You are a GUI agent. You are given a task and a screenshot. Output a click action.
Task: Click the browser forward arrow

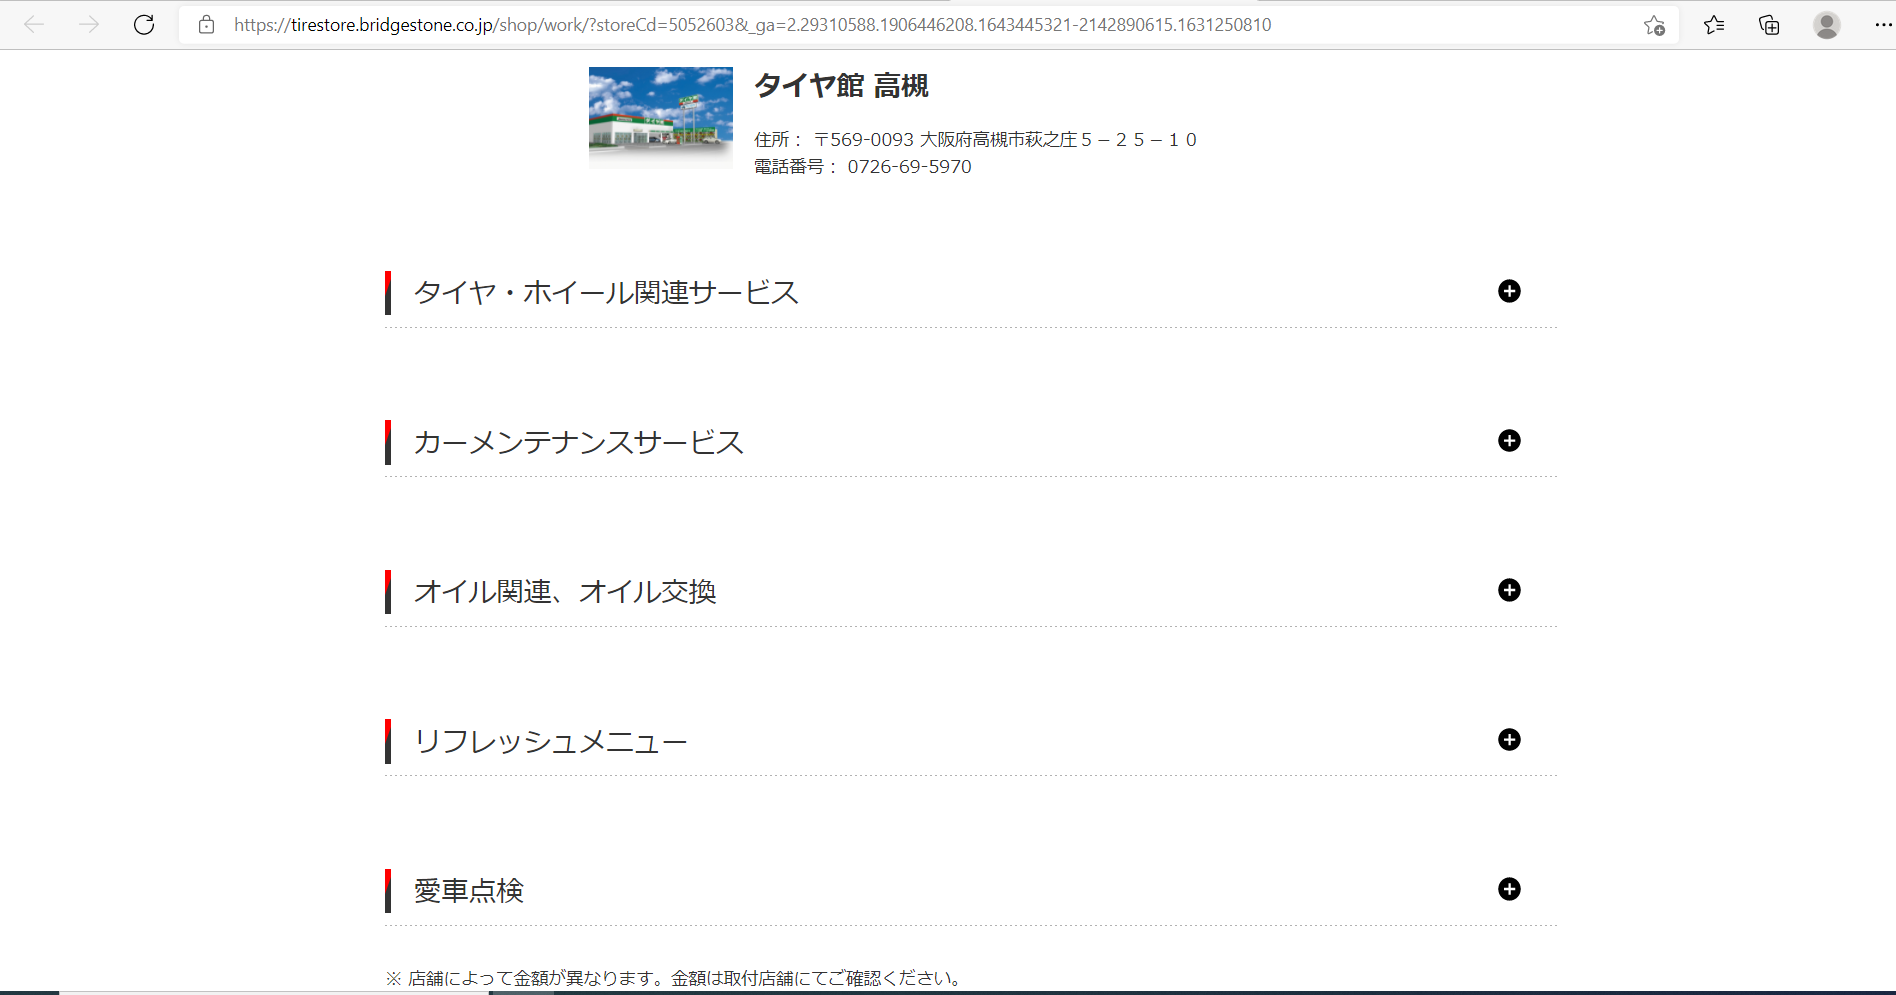pos(89,25)
